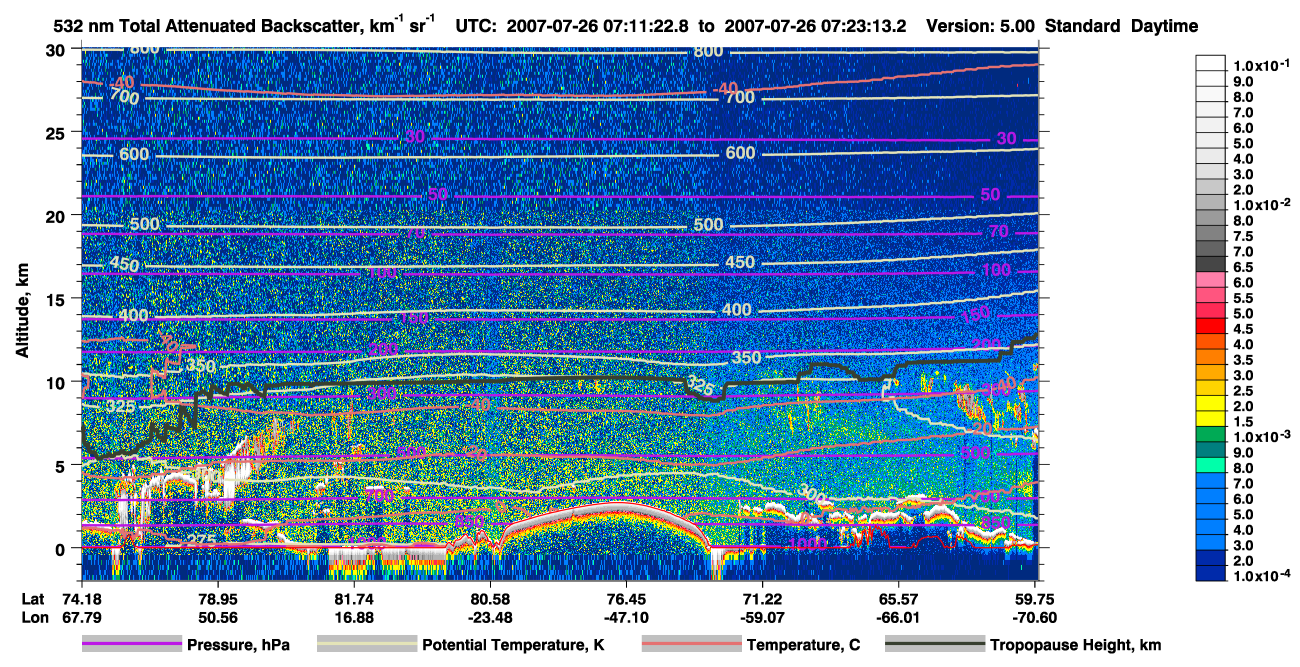Click the Pressure, hPa legend line swatch
This screenshot has height=667, width=1300.
coord(132,645)
